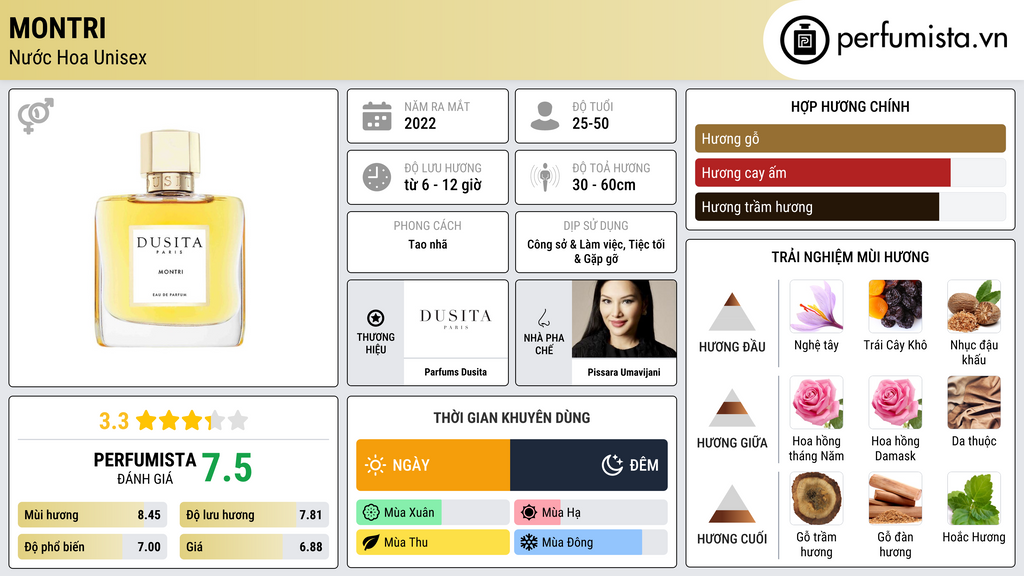
Task: Click the Hương trầm hương accord bar
Action: pyautogui.click(x=850, y=207)
